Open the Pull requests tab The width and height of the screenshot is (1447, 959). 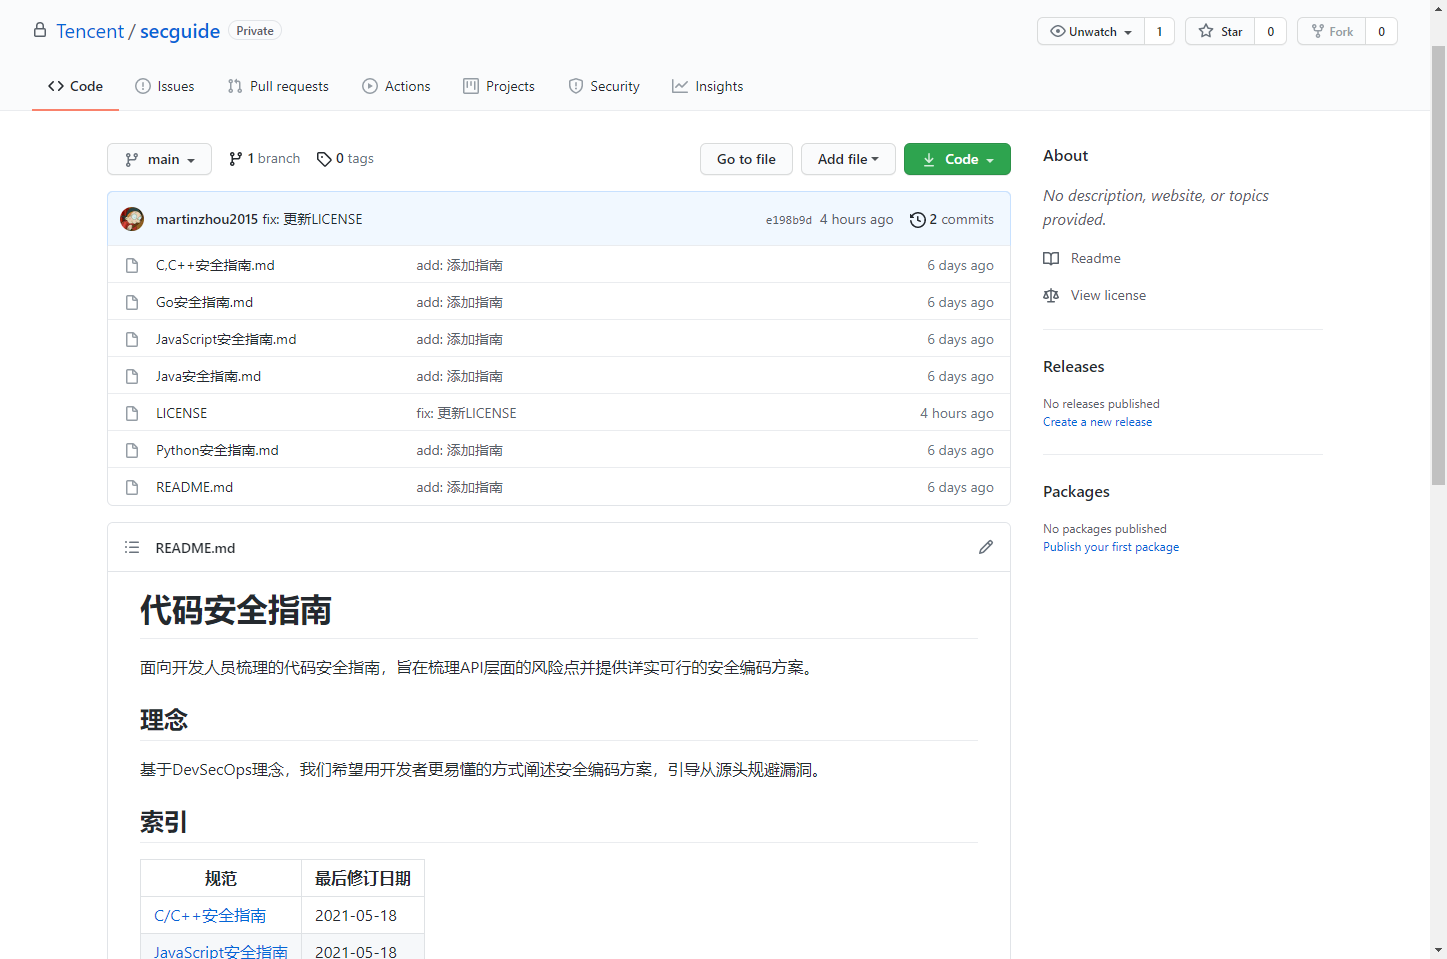(278, 86)
